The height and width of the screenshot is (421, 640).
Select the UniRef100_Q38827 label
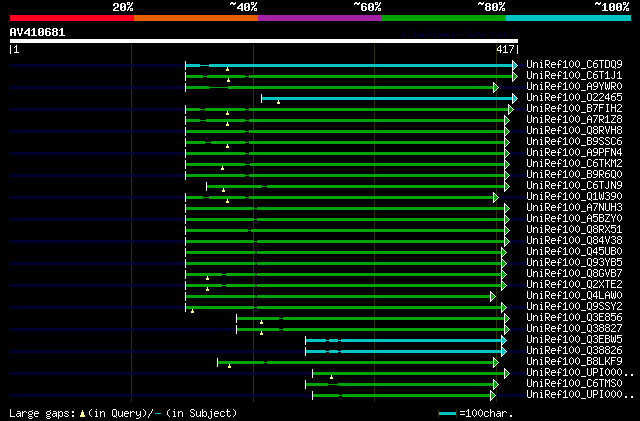pyautogui.click(x=574, y=329)
